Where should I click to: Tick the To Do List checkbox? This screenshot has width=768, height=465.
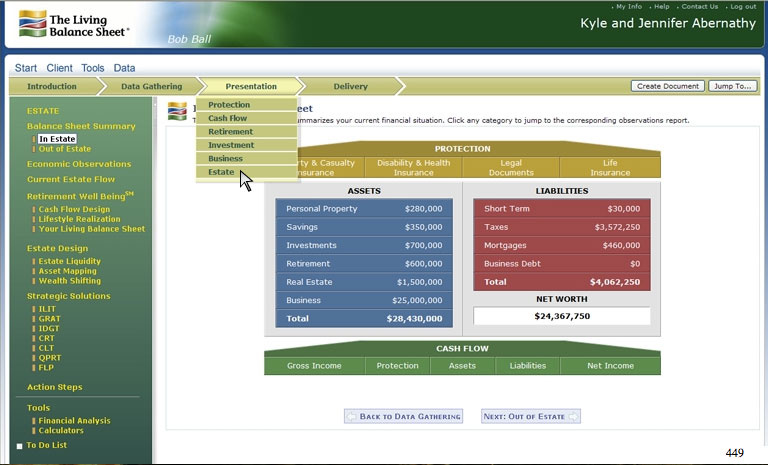[x=20, y=446]
